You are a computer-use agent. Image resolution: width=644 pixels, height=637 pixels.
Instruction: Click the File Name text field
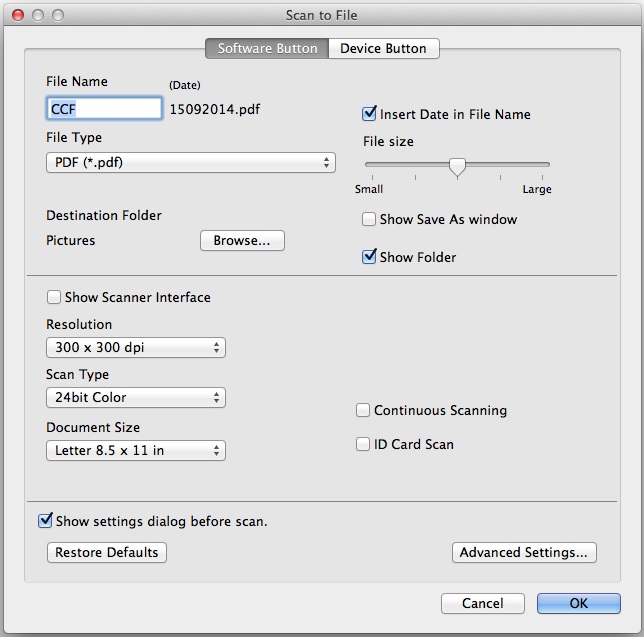click(104, 108)
